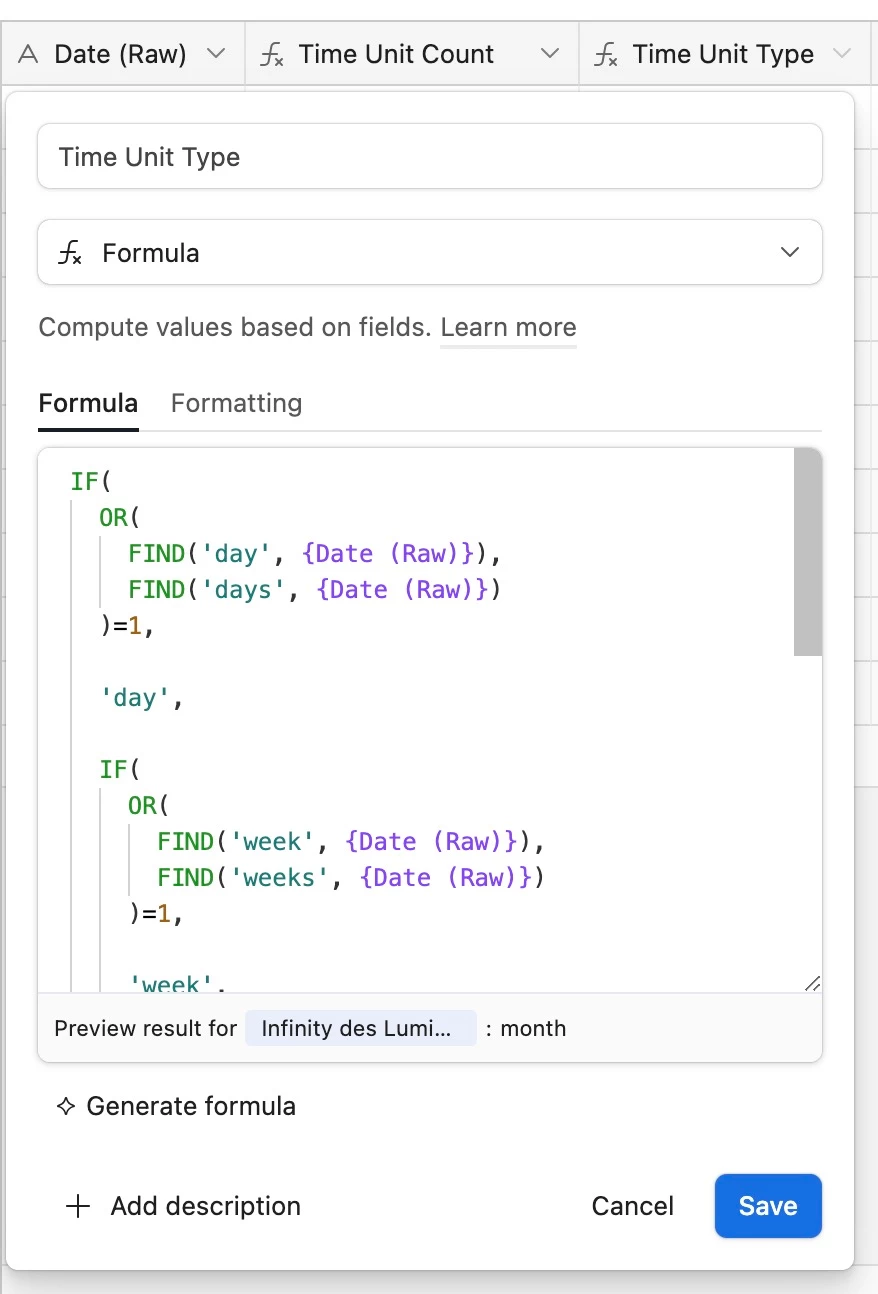This screenshot has width=878, height=1294.
Task: Click the formula icon beside Time Unit Type header
Action: 605,55
